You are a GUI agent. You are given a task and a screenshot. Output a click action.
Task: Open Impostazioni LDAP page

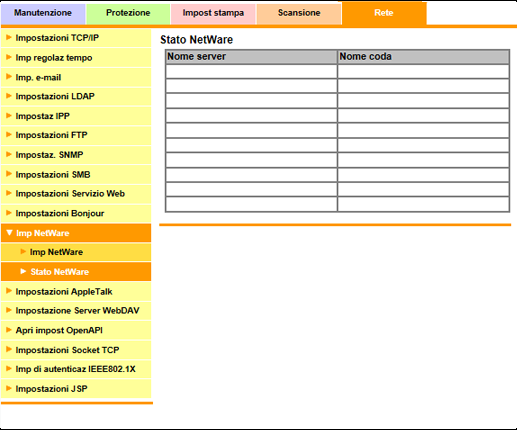click(x=76, y=96)
